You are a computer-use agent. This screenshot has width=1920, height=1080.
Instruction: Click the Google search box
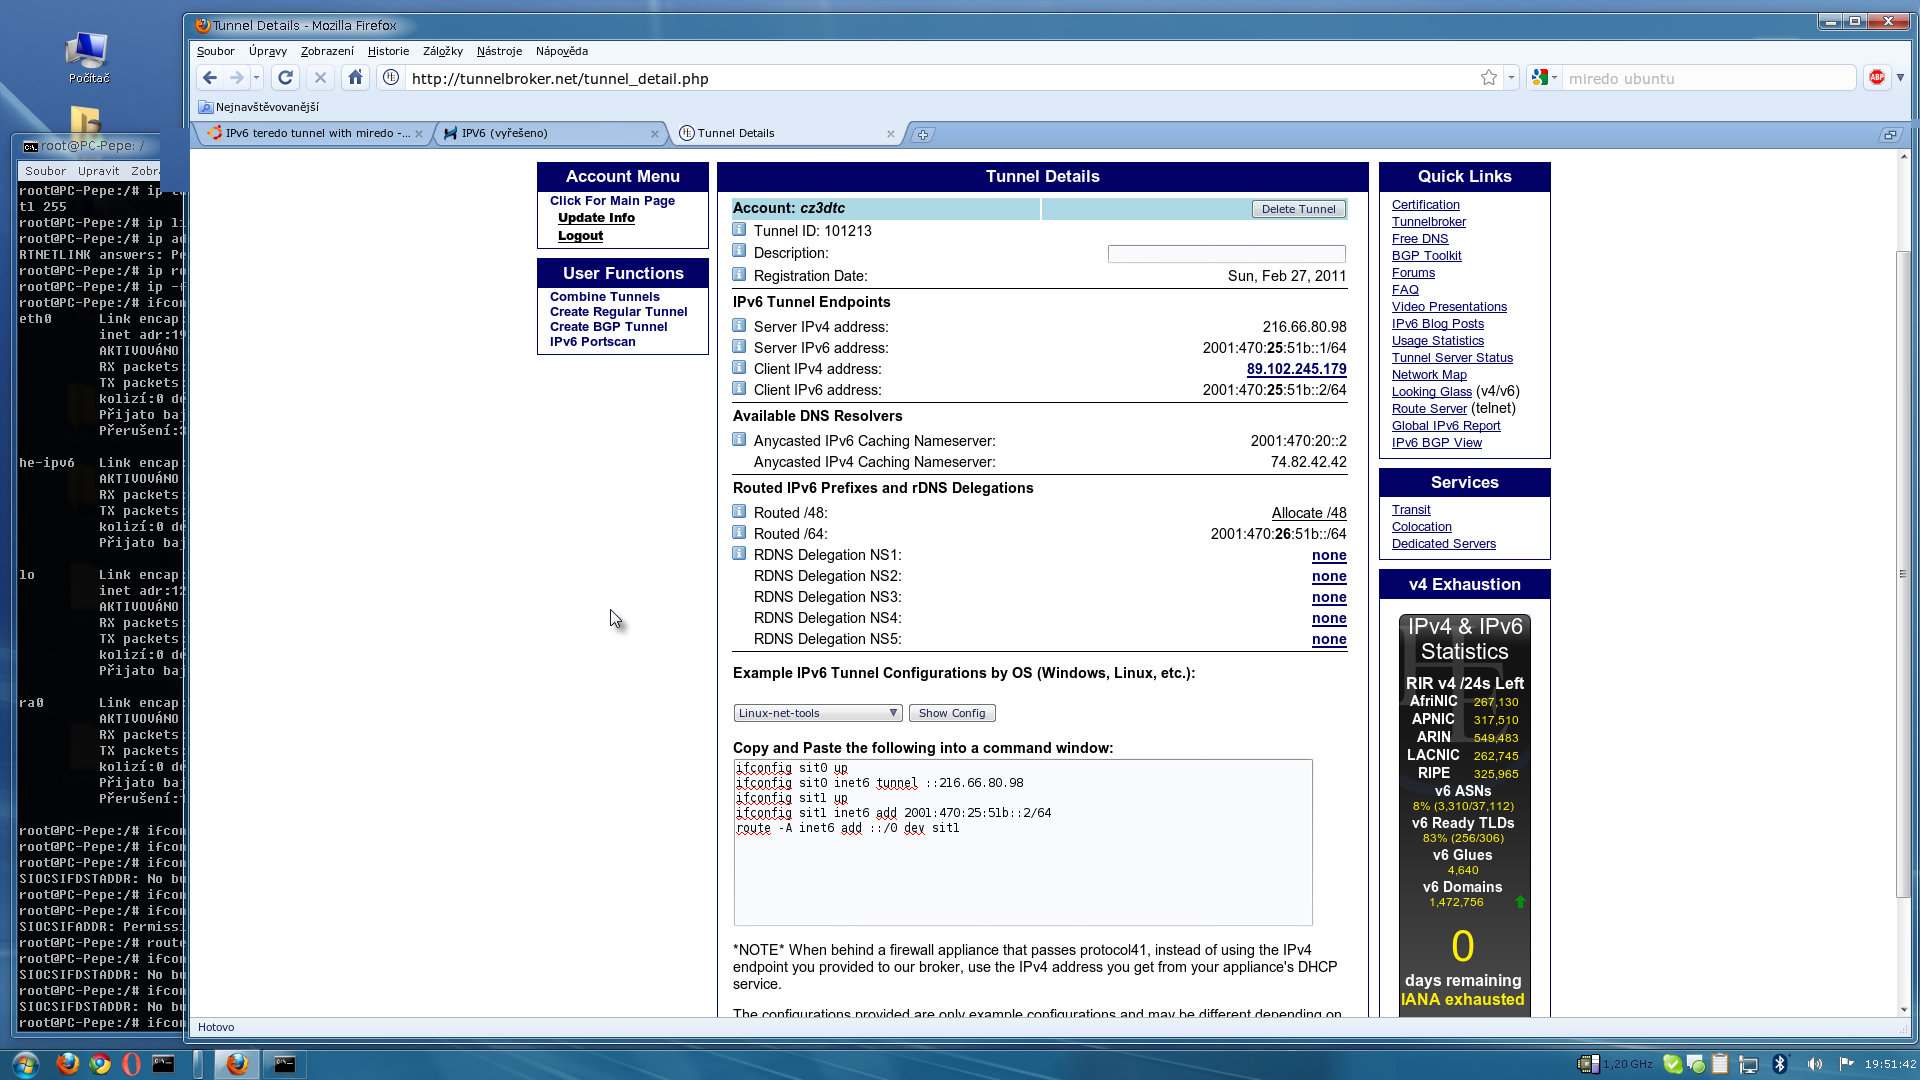pyautogui.click(x=1709, y=78)
